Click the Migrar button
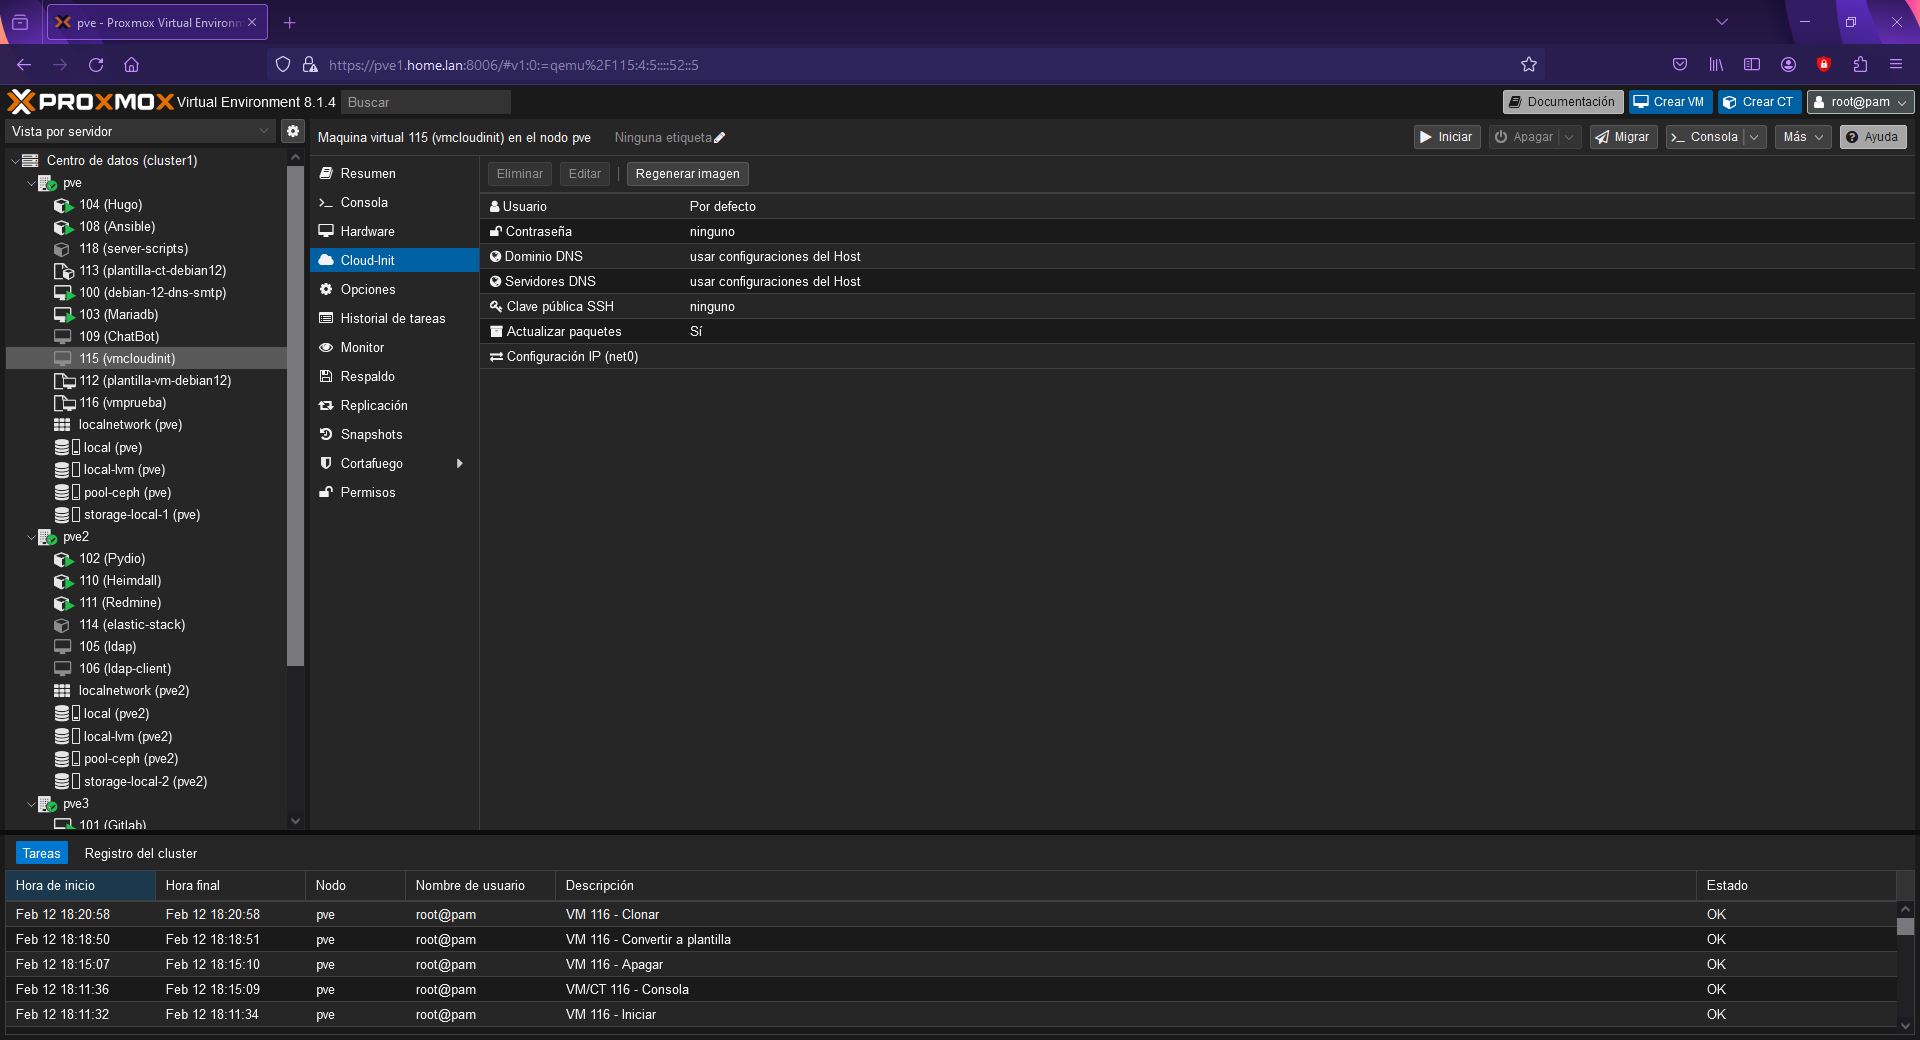The width and height of the screenshot is (1920, 1040). 1622,137
